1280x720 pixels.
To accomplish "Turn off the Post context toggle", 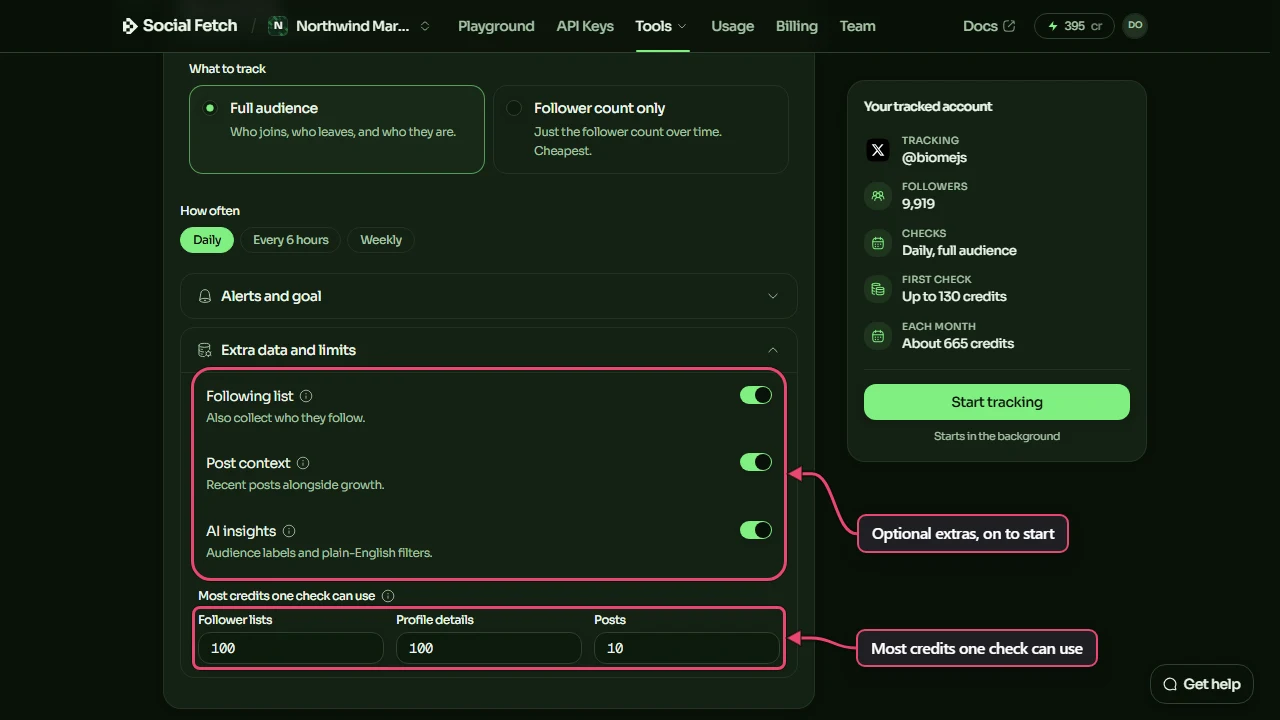I will coord(756,462).
